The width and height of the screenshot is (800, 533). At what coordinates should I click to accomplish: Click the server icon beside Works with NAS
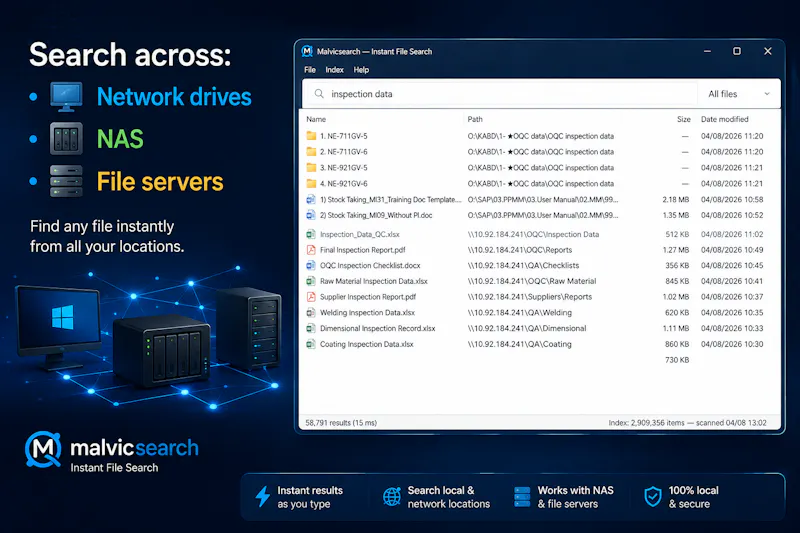pyautogui.click(x=522, y=497)
